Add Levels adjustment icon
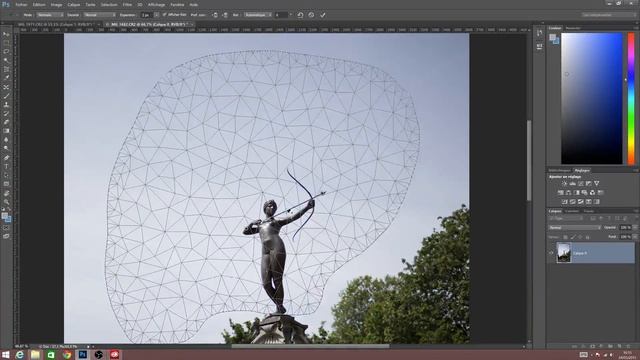This screenshot has height=360, width=640. 573,184
